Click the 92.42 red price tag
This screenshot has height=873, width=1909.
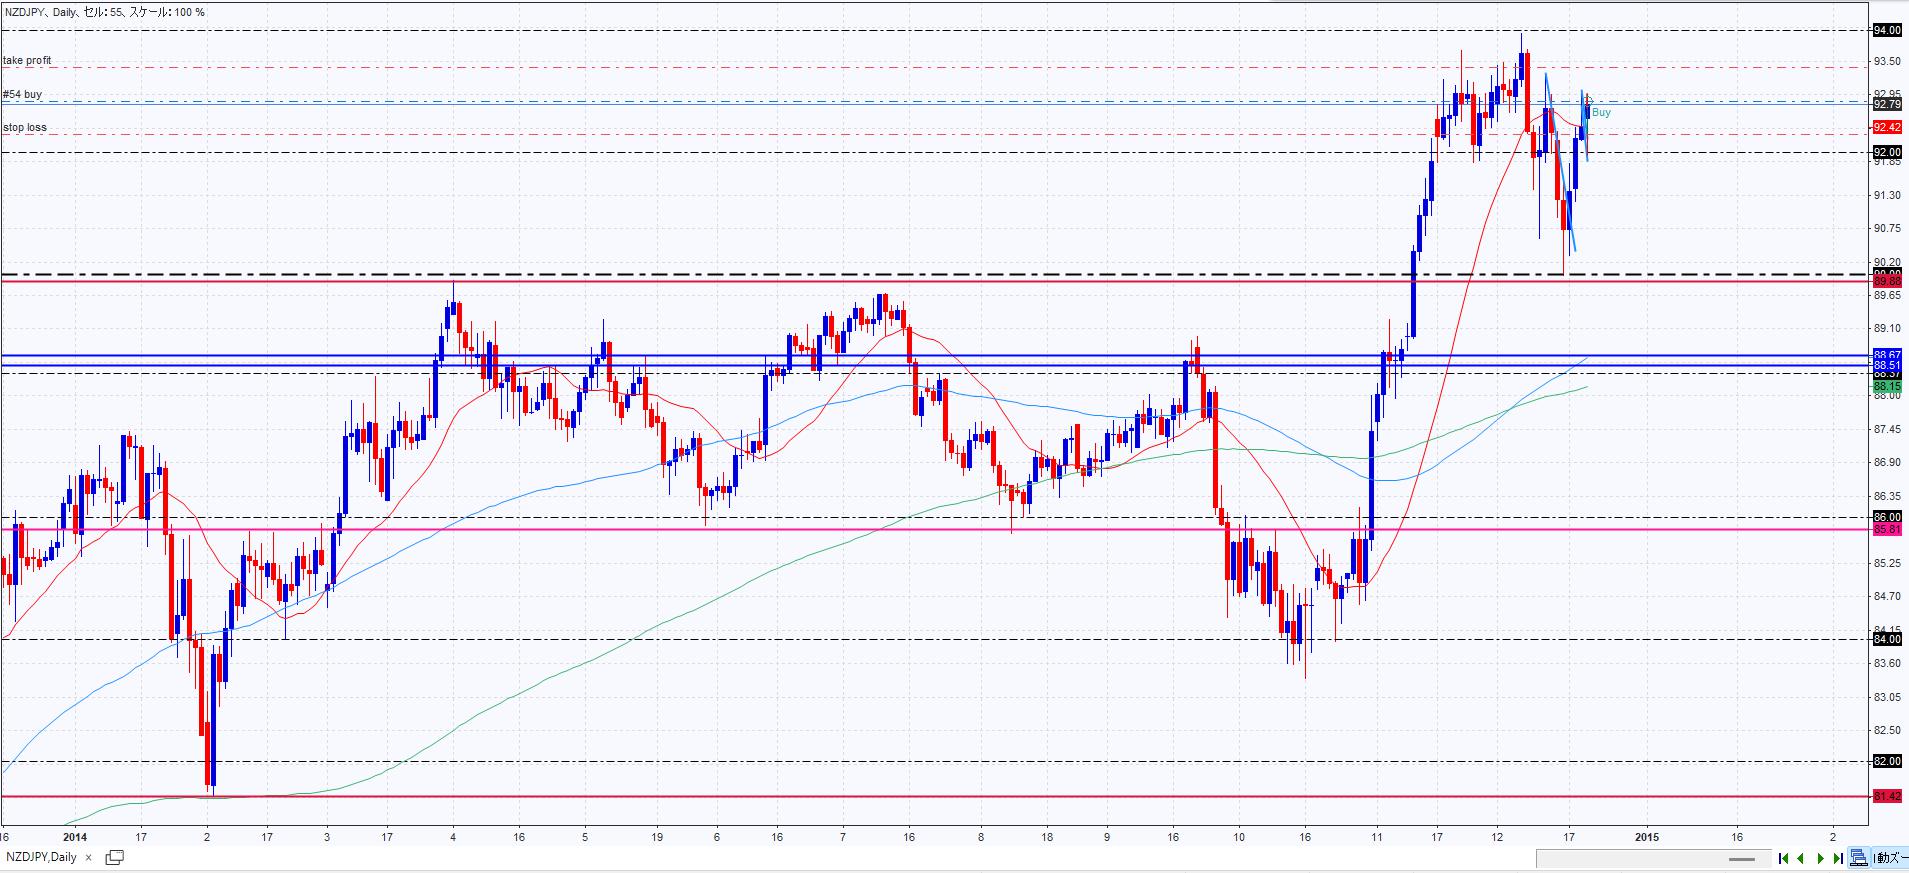coord(1886,127)
